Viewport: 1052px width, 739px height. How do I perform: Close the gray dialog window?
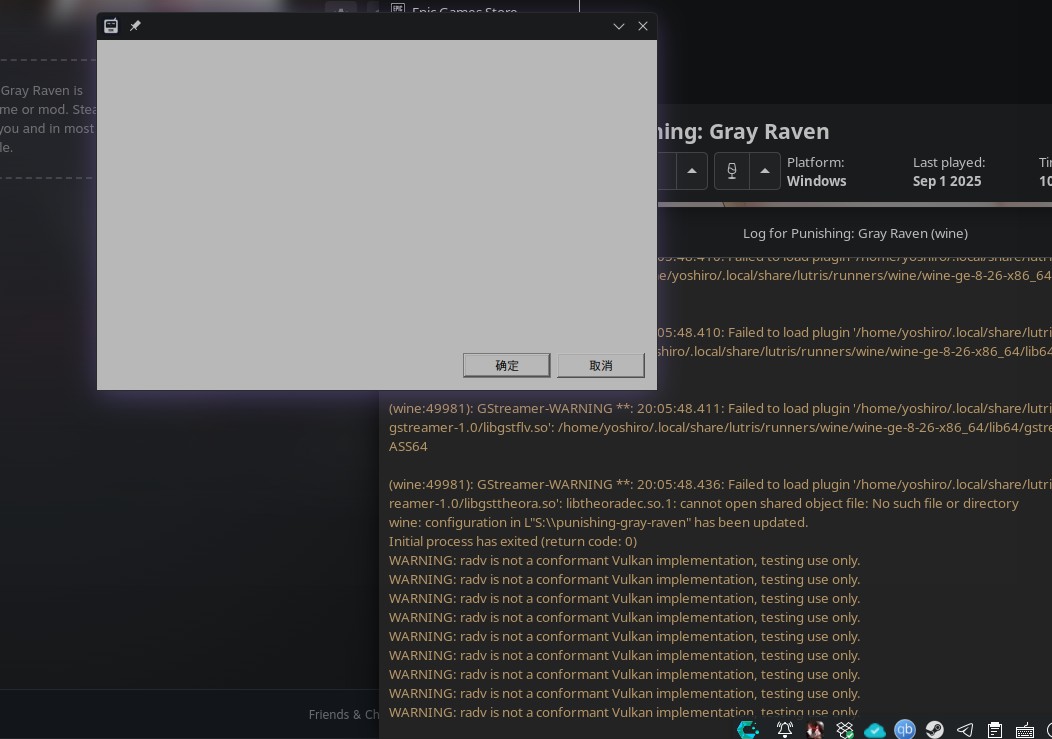pyautogui.click(x=643, y=26)
